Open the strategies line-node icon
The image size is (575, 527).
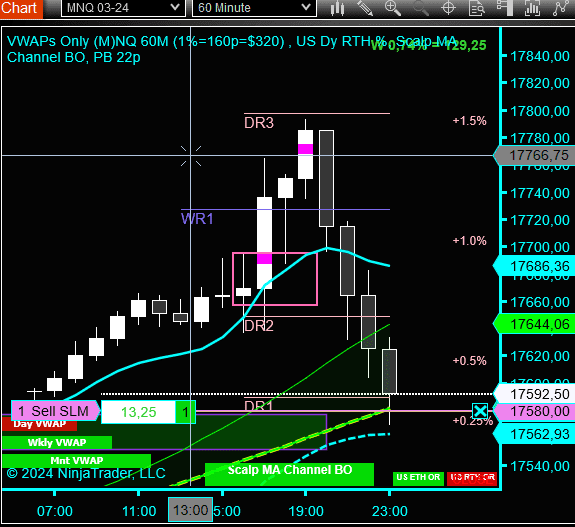pyautogui.click(x=561, y=8)
